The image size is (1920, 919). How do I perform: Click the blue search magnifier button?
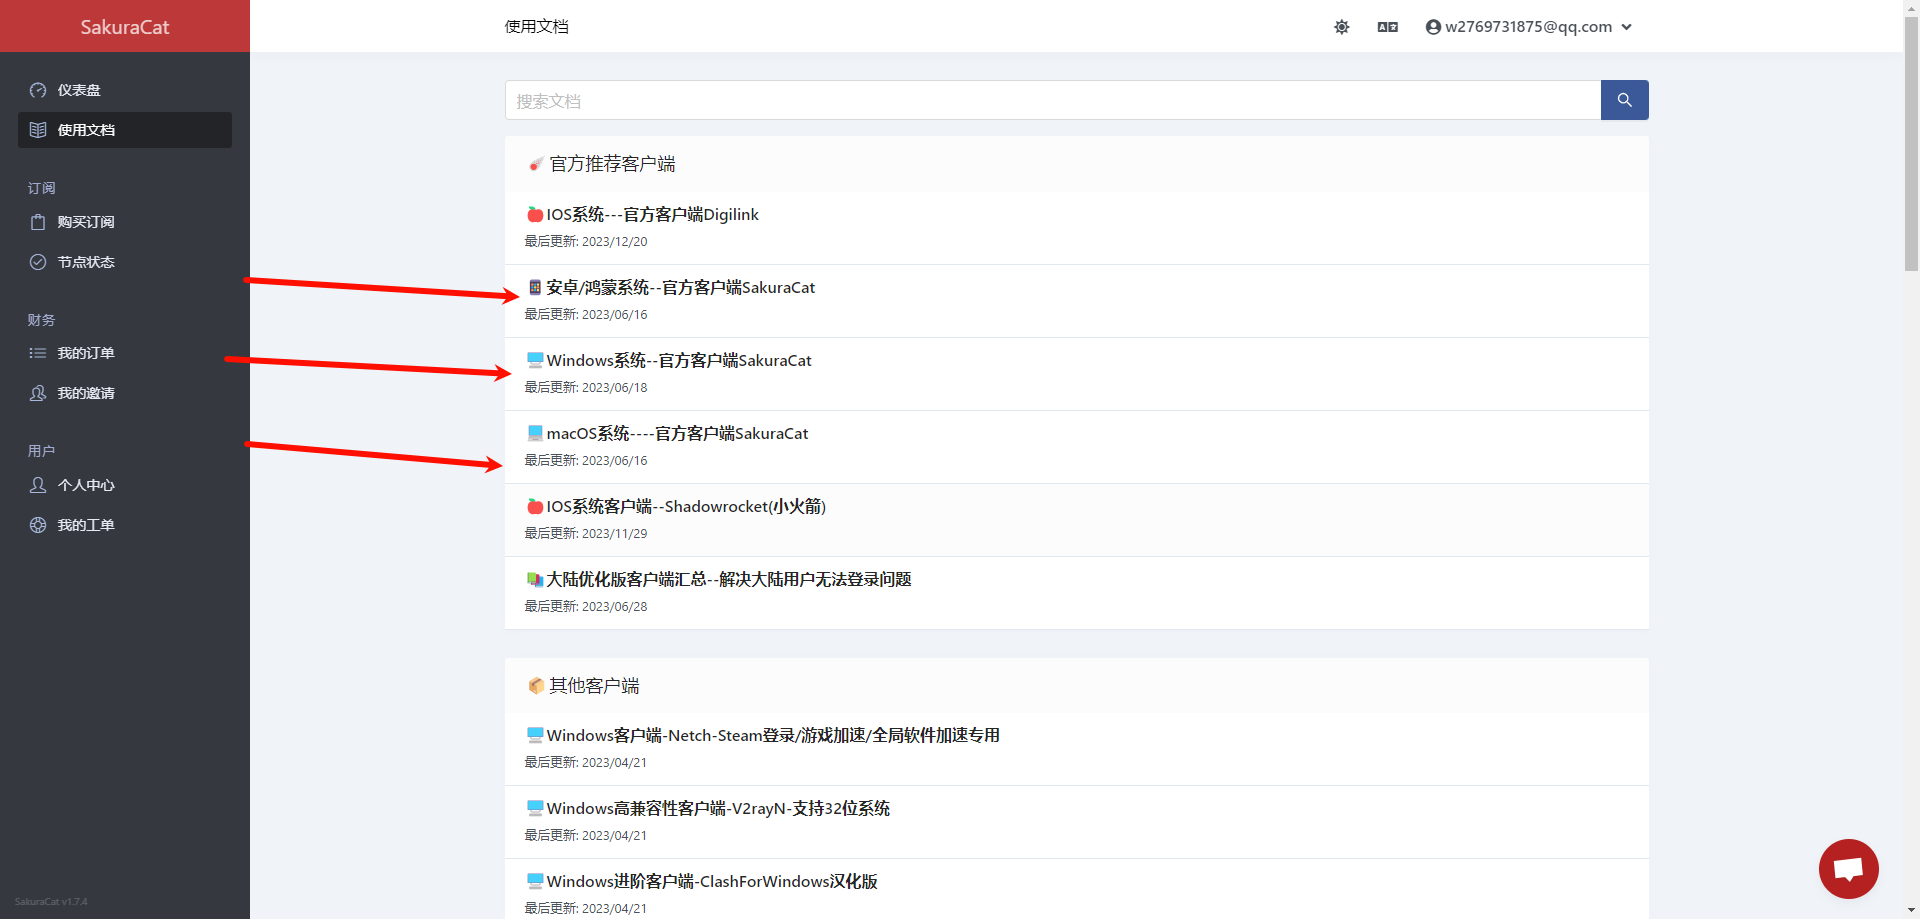click(1624, 100)
